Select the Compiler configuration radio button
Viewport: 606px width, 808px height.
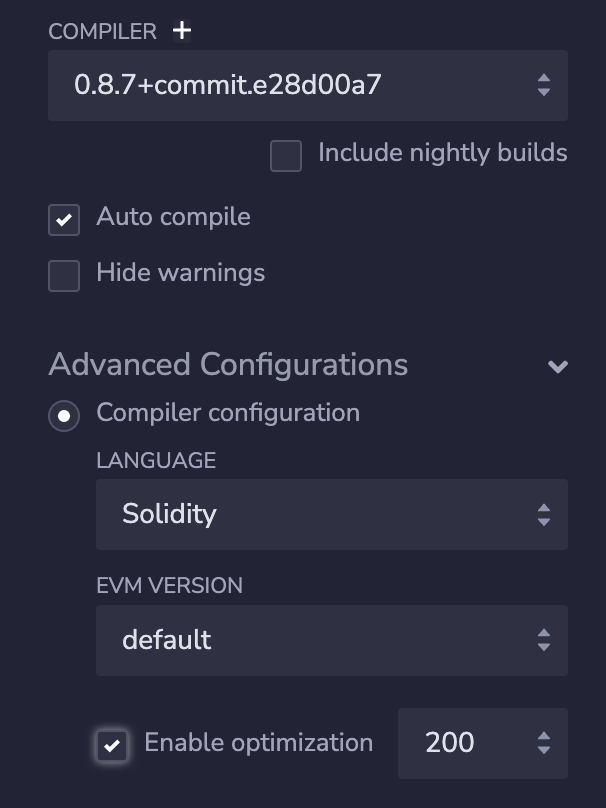64,416
